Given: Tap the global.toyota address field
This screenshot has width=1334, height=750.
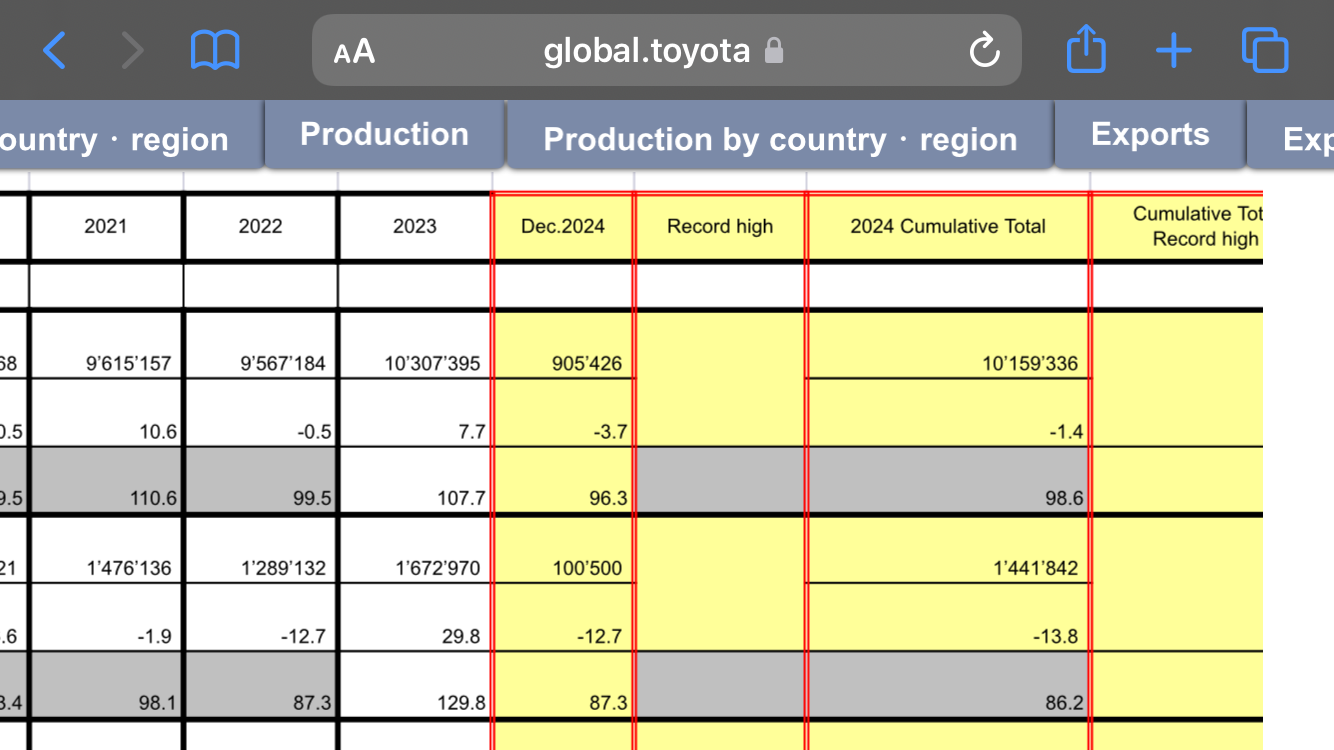Looking at the screenshot, I should (667, 50).
